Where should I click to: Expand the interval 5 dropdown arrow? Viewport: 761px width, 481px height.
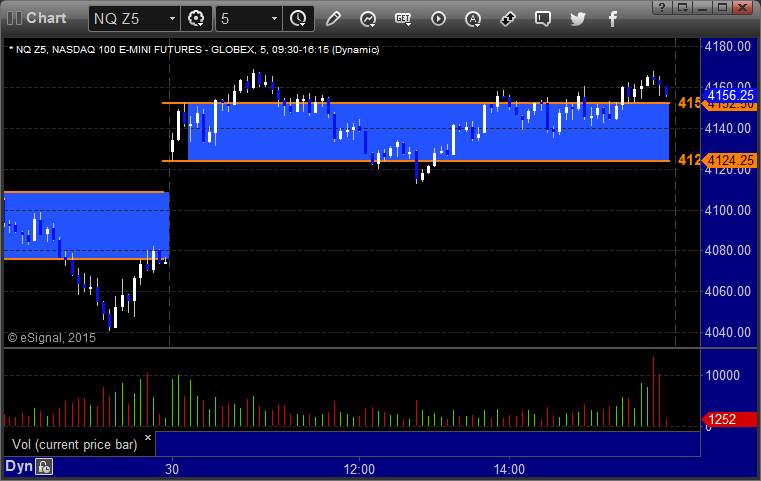274,19
